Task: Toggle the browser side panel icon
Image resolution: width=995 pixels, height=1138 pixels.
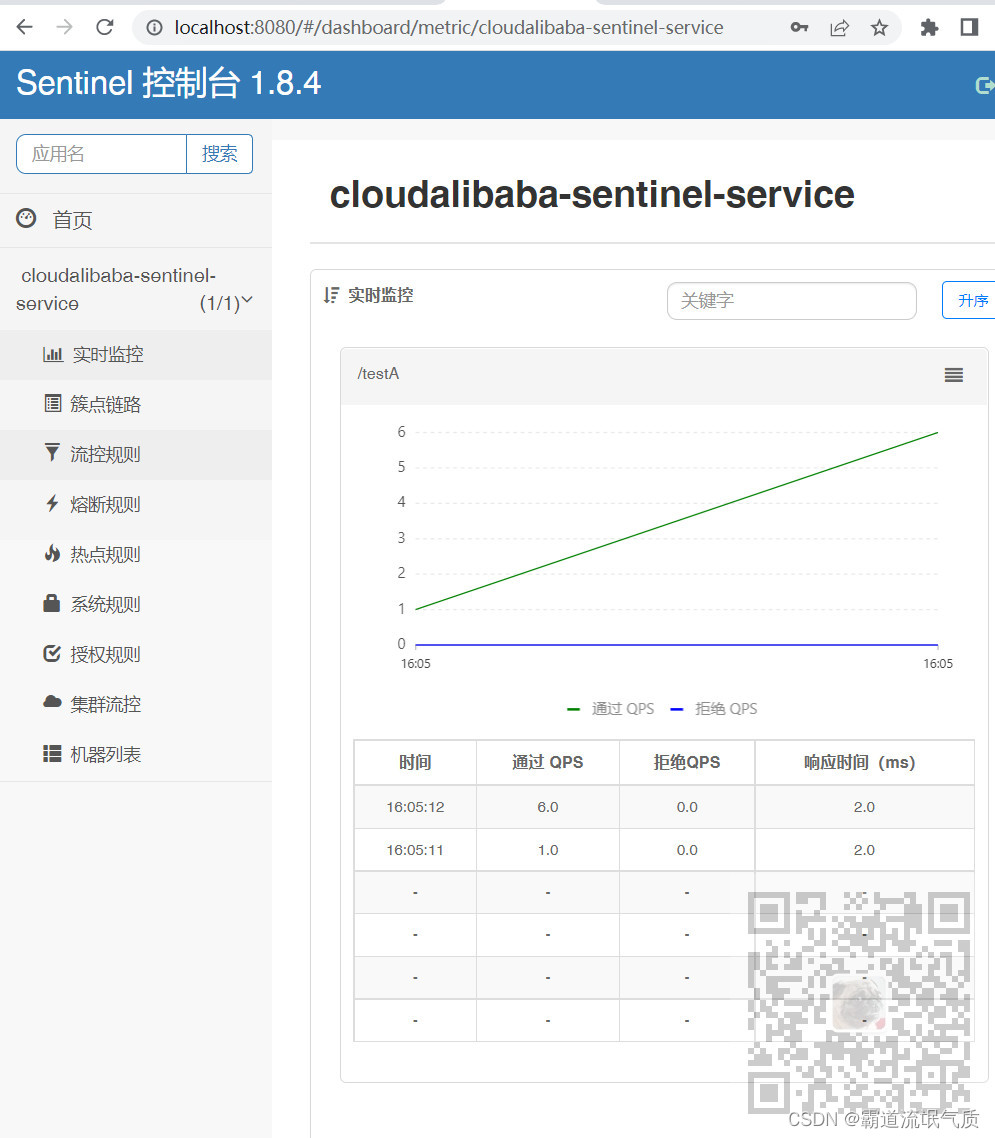Action: pyautogui.click(x=969, y=28)
